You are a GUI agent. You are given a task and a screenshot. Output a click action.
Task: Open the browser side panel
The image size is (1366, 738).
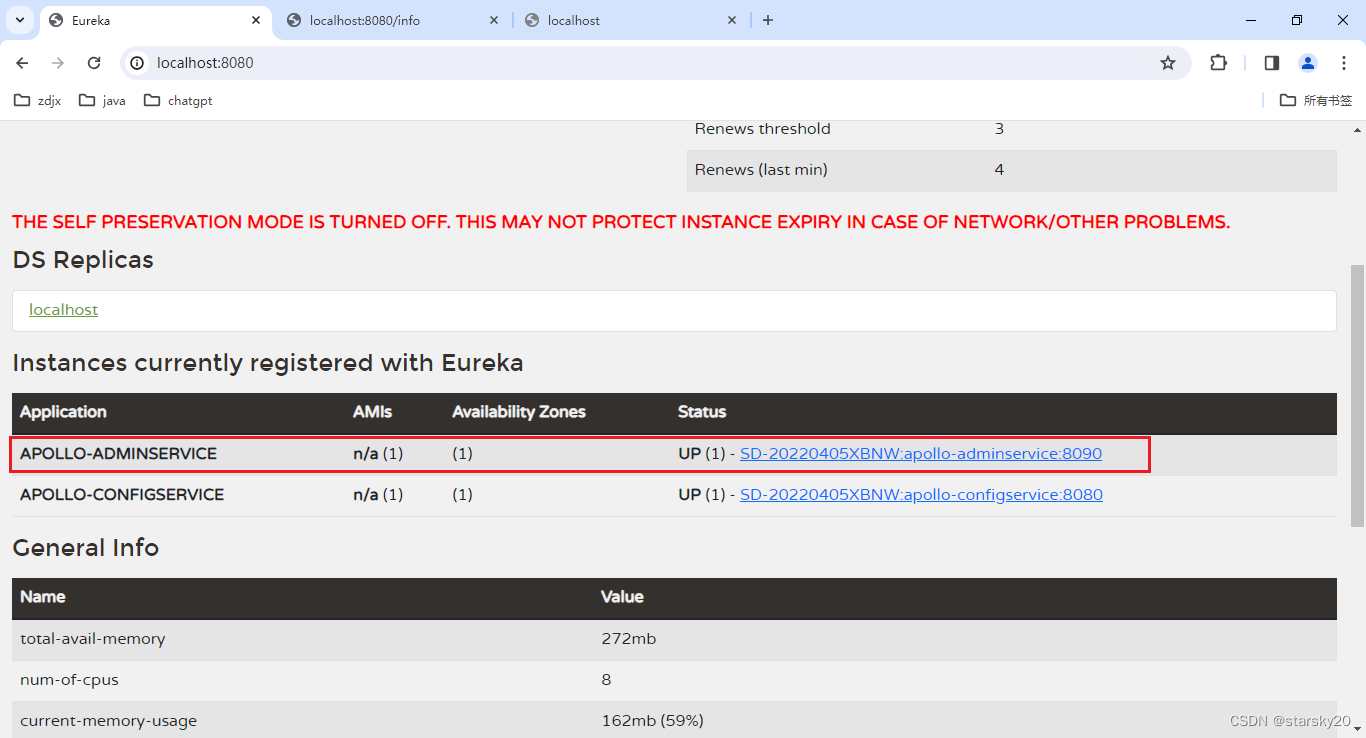(x=1272, y=63)
